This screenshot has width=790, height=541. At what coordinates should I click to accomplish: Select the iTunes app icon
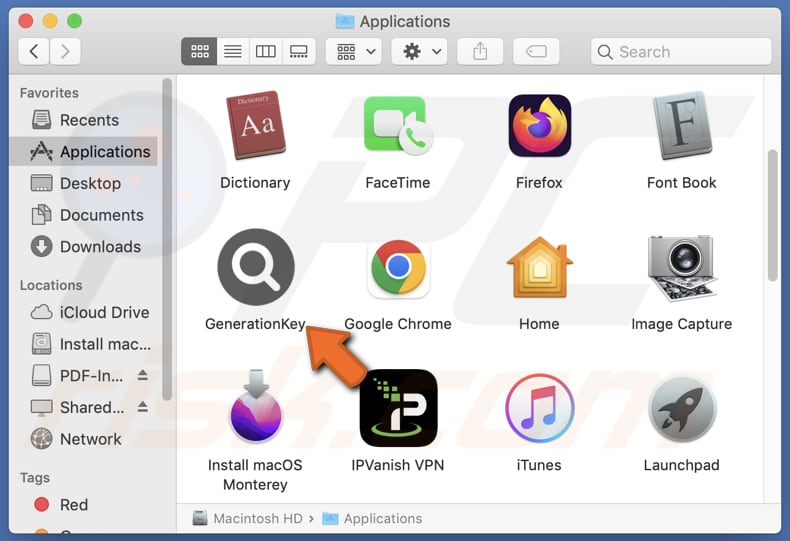[540, 408]
